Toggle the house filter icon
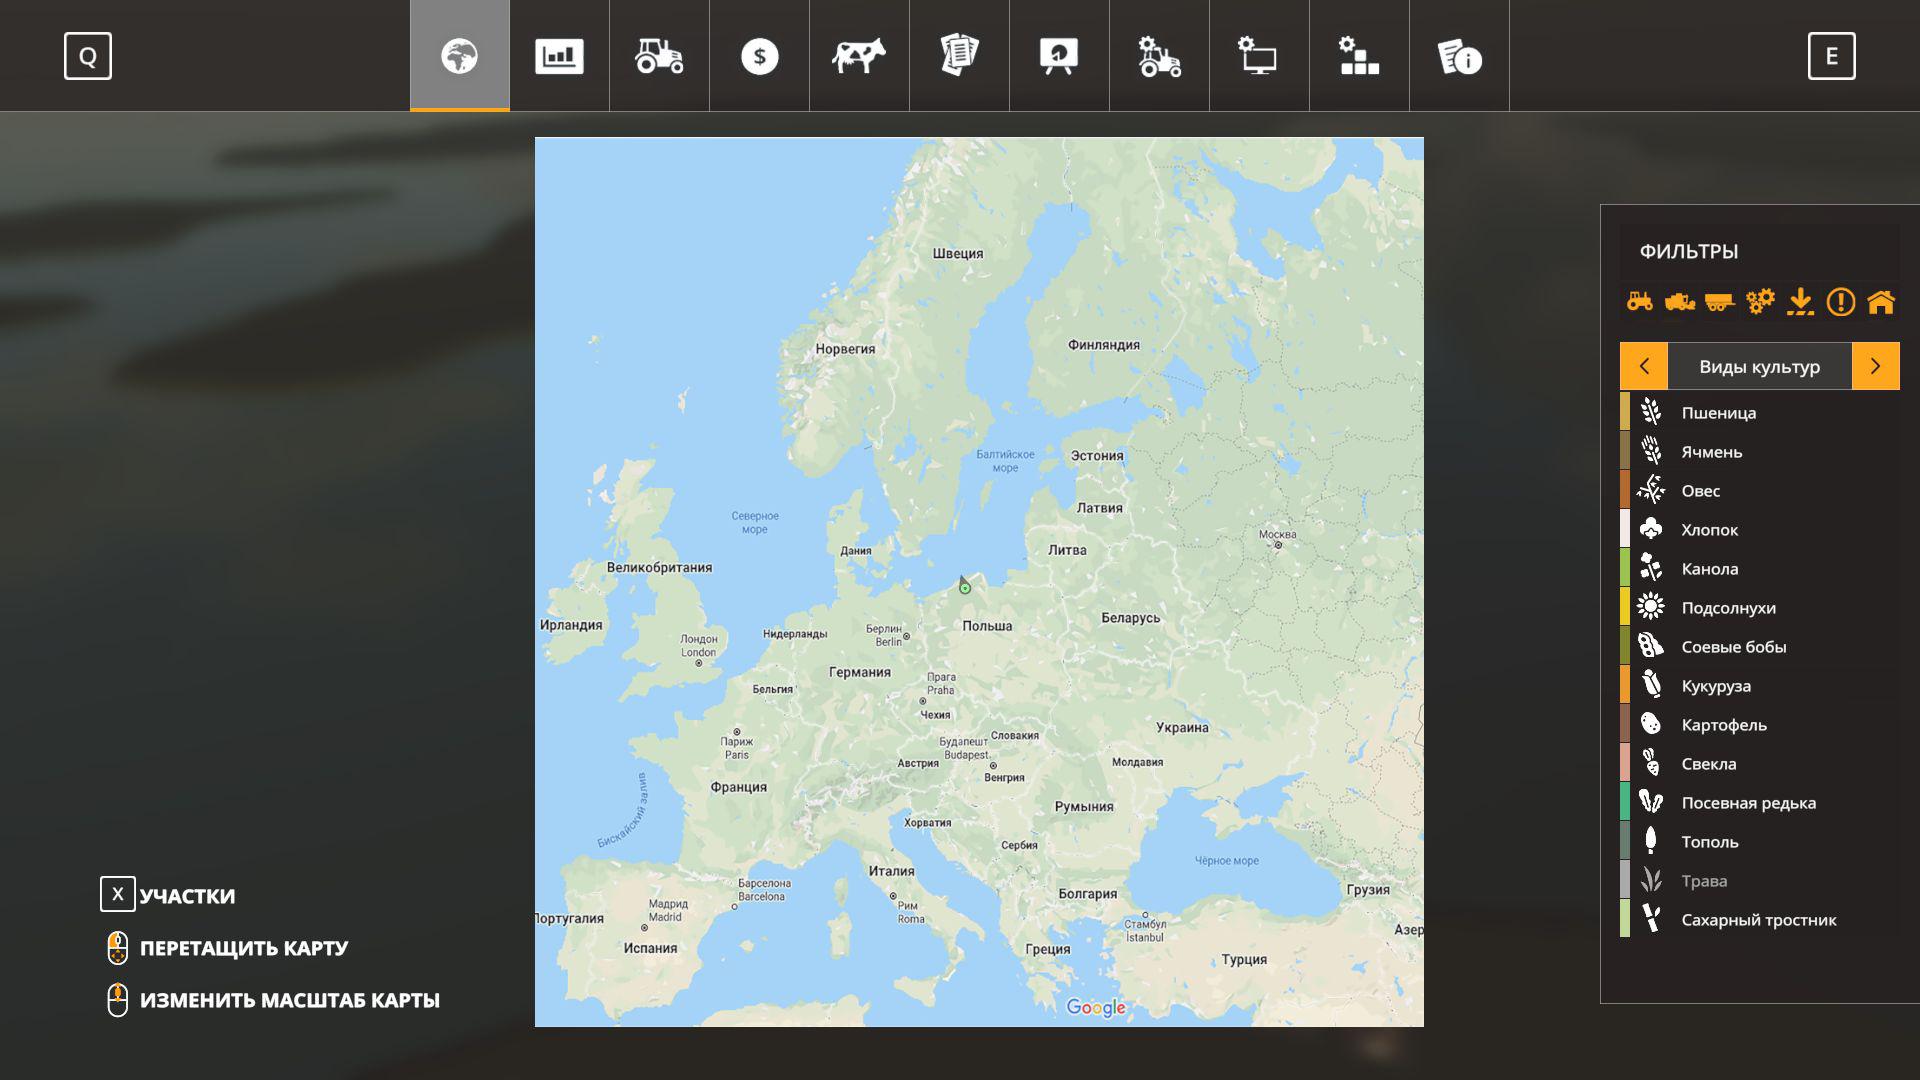The width and height of the screenshot is (1920, 1080). 1881,301
